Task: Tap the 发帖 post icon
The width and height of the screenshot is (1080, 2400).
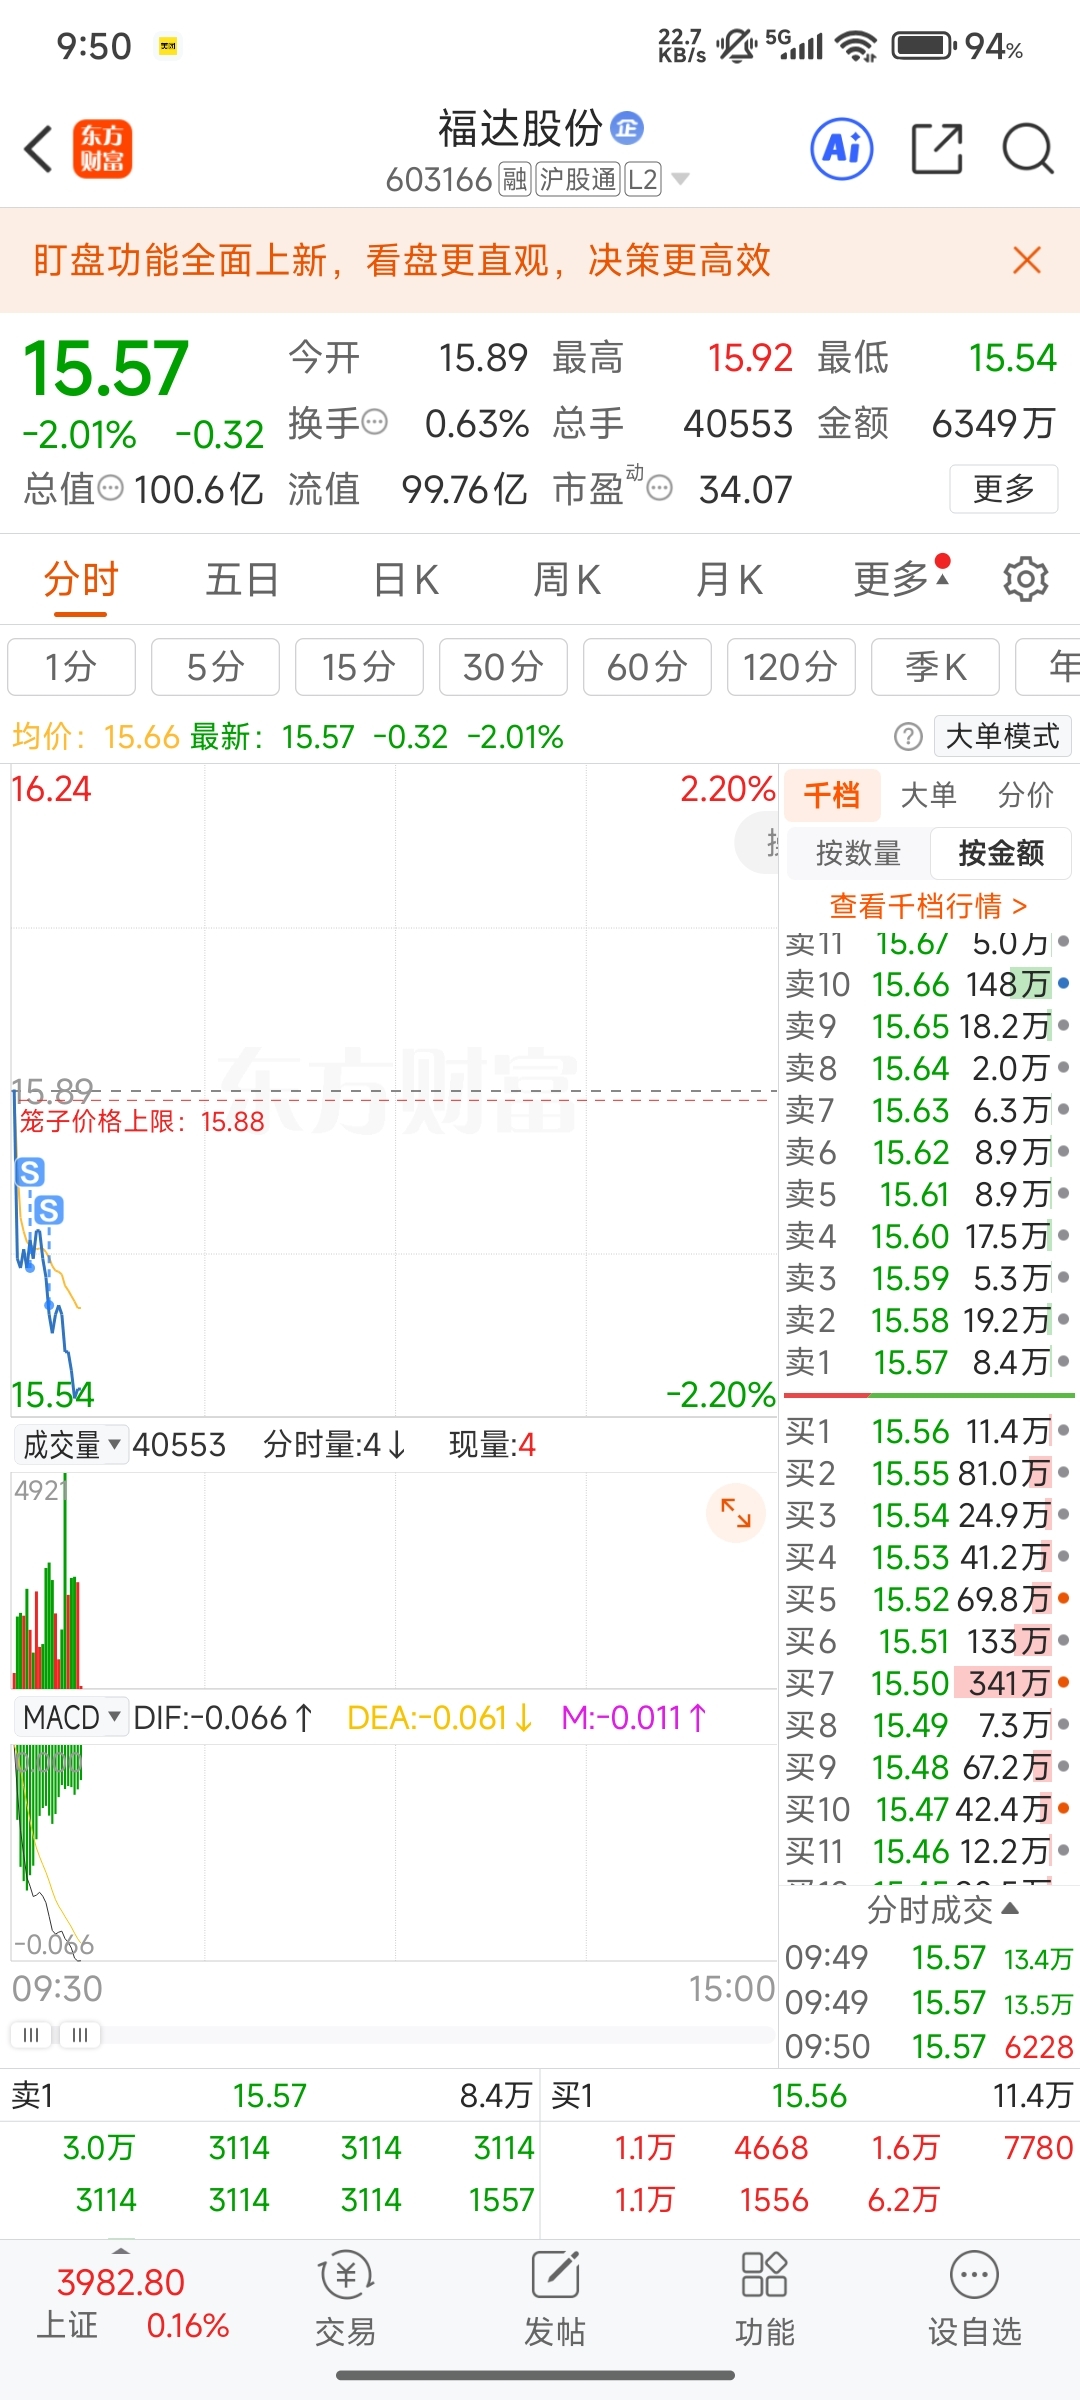Action: click(555, 2300)
